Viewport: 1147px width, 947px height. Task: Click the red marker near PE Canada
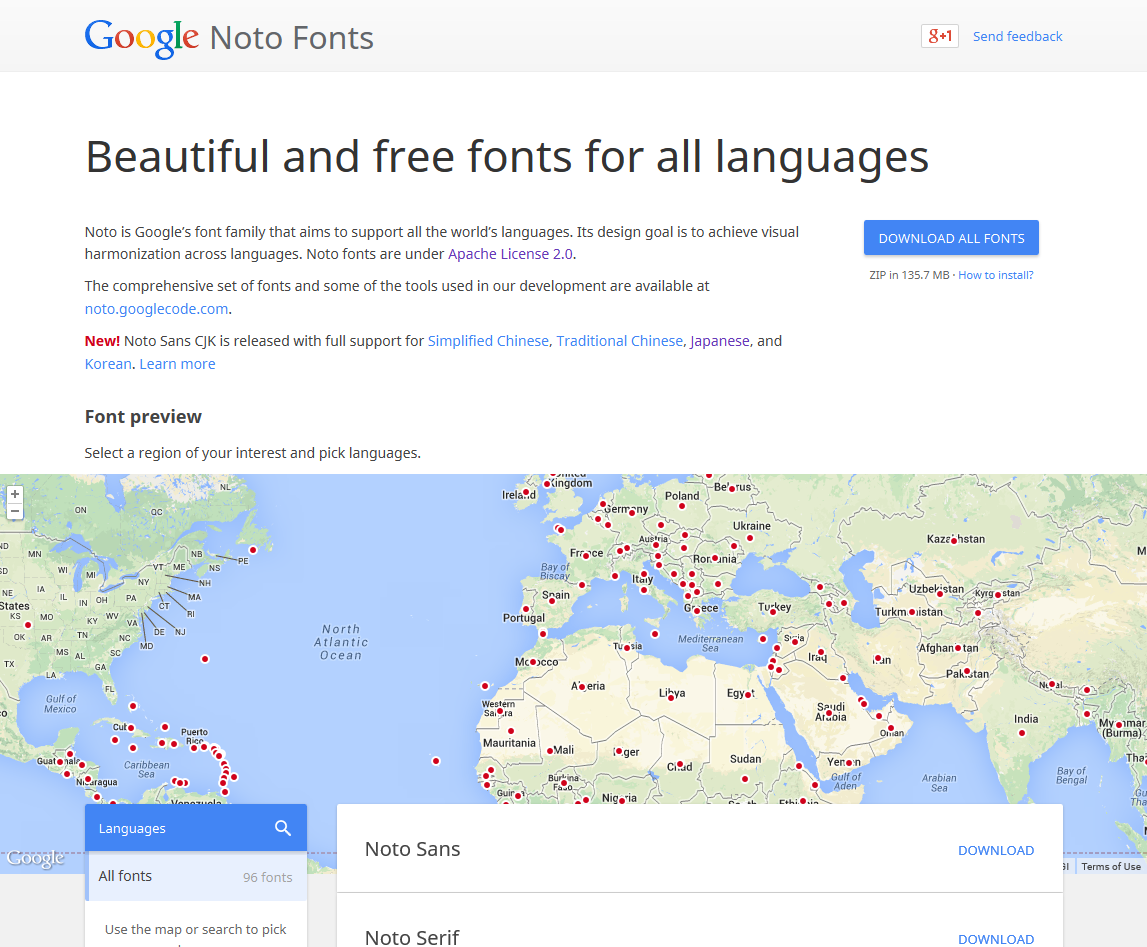(253, 550)
